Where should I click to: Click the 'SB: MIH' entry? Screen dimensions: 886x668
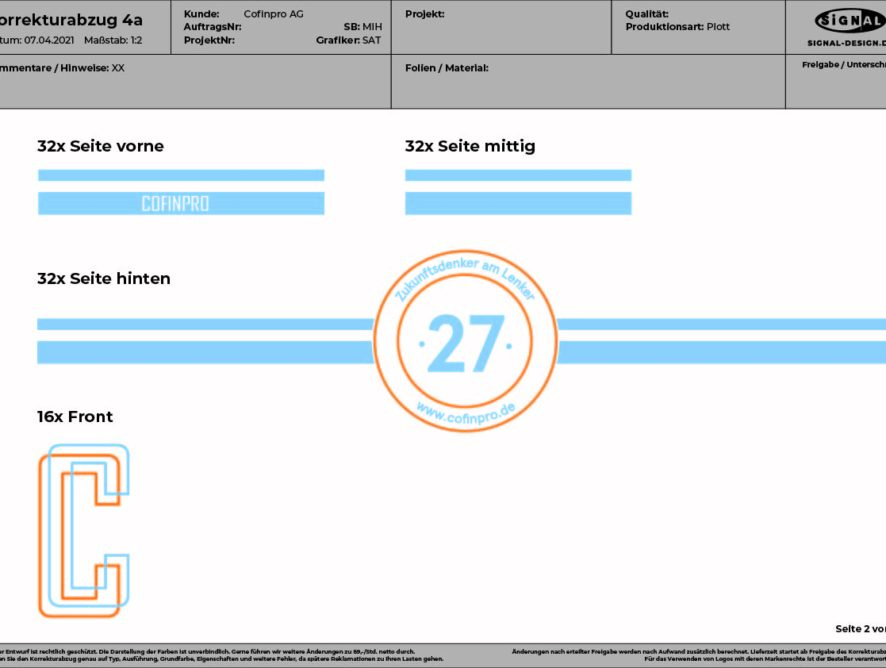pos(363,27)
